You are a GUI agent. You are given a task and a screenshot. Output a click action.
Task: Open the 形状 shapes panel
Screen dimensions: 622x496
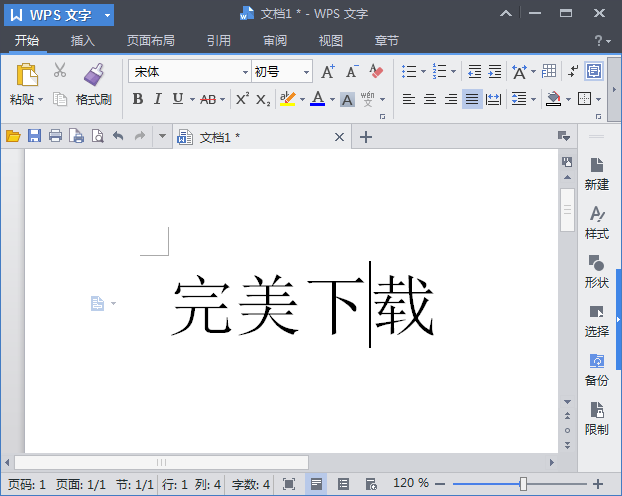[x=596, y=270]
